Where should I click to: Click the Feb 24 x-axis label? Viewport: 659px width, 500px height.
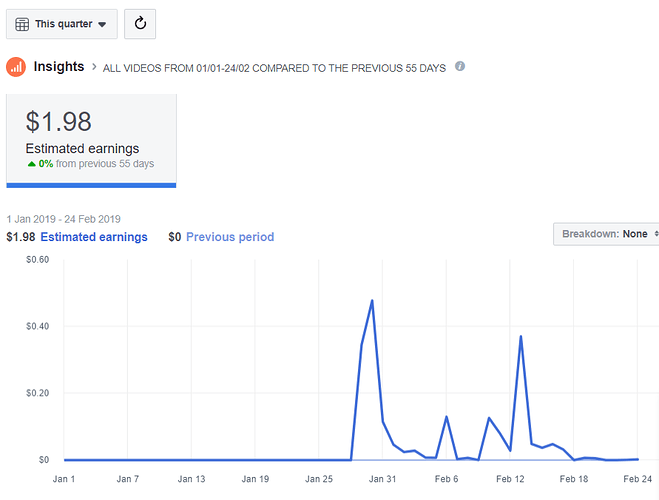coord(638,479)
